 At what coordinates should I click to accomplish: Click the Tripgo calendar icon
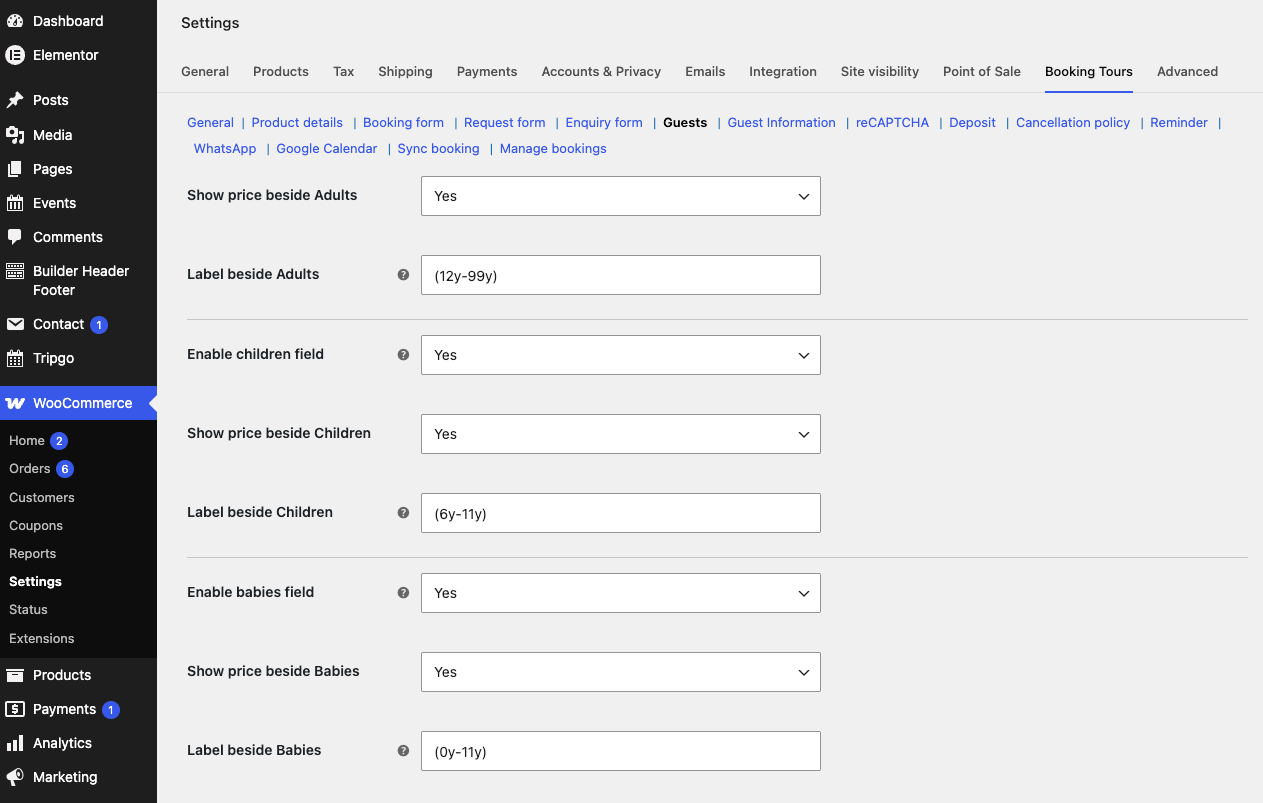(15, 358)
